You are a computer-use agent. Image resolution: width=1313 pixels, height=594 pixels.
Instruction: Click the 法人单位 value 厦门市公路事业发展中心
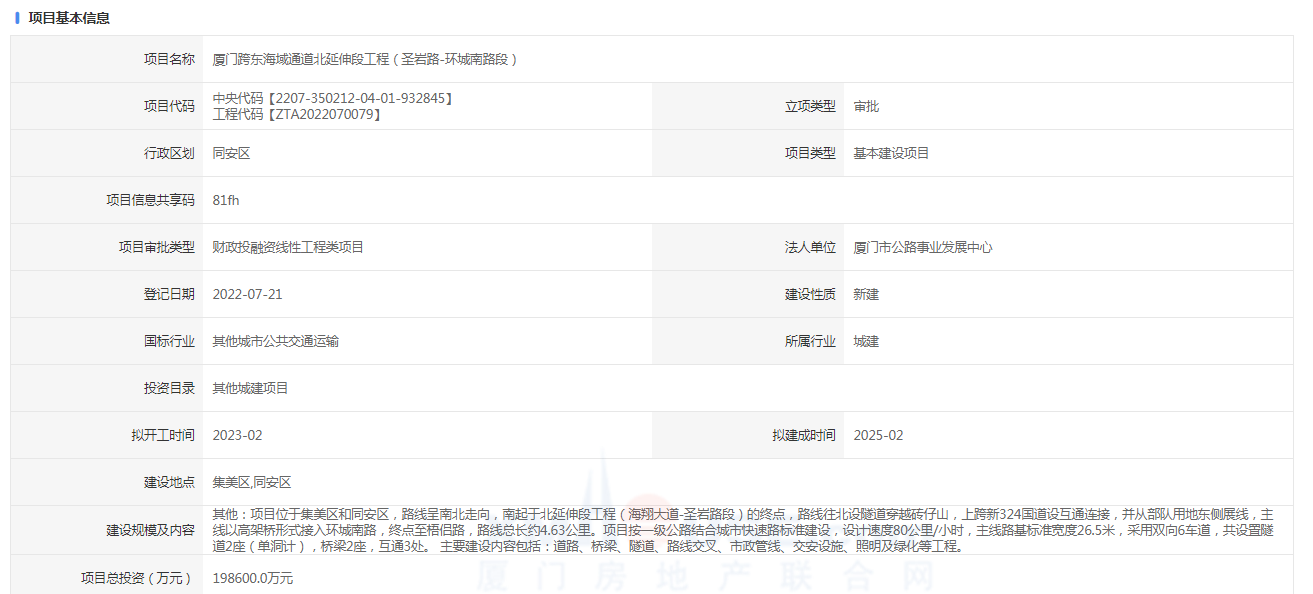tap(922, 247)
